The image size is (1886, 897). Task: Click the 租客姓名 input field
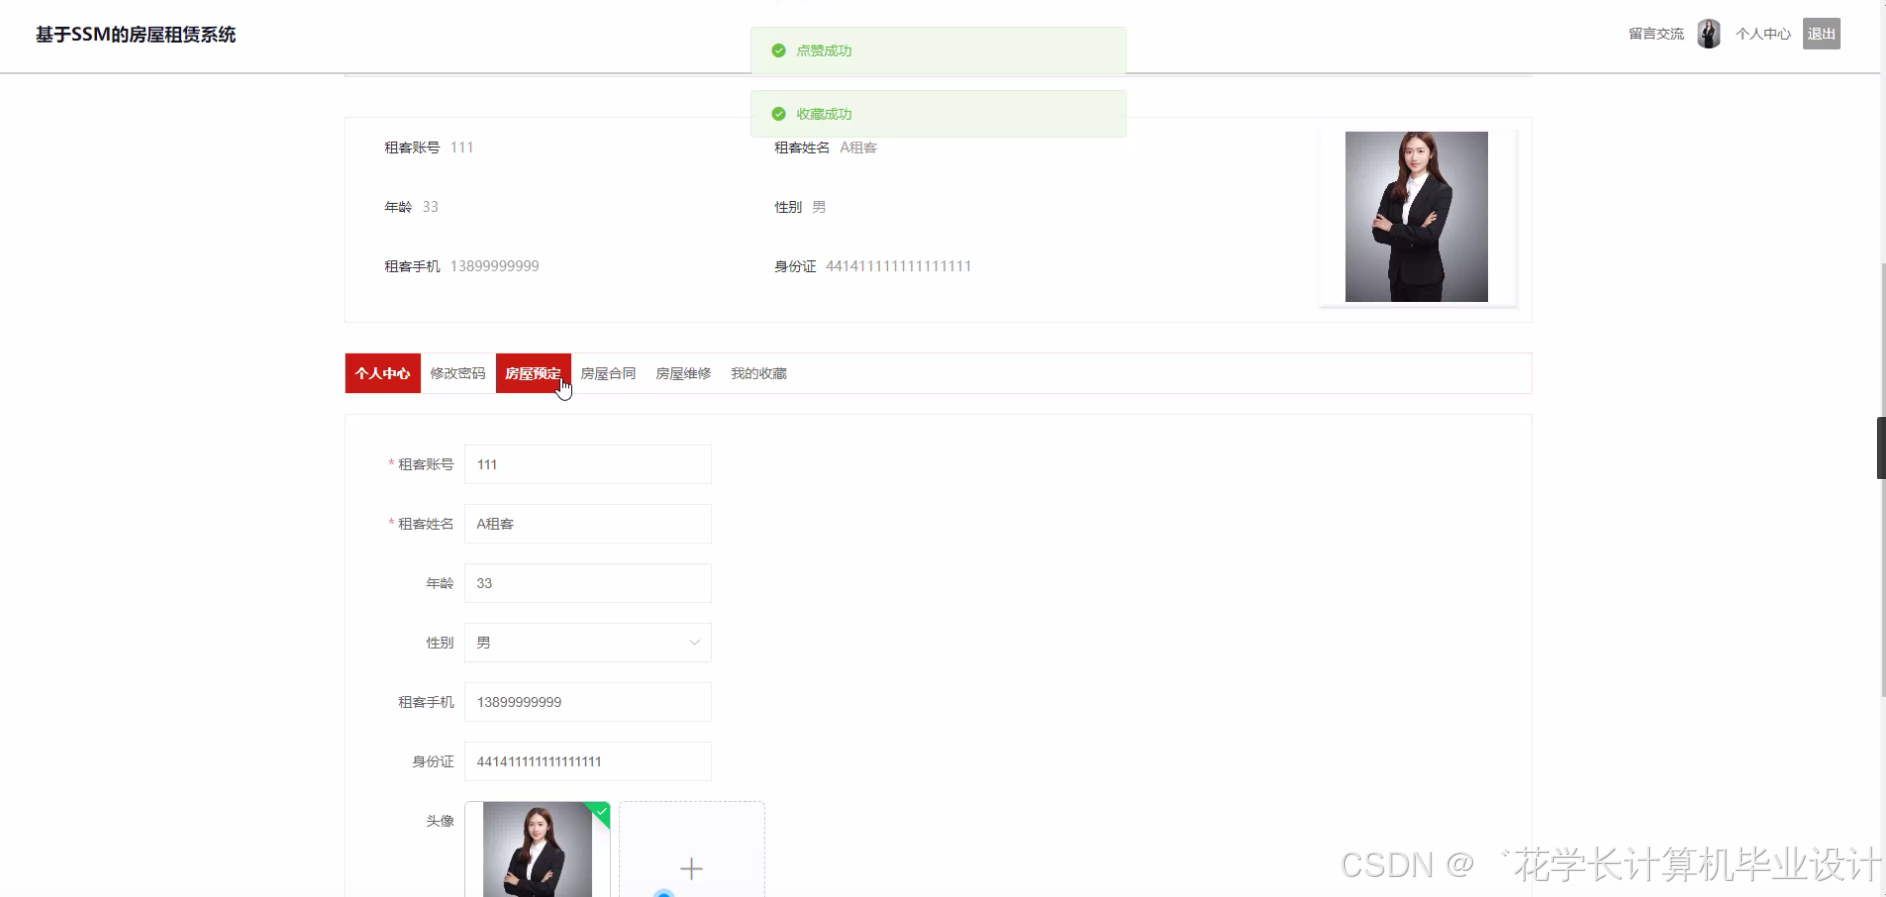click(588, 524)
